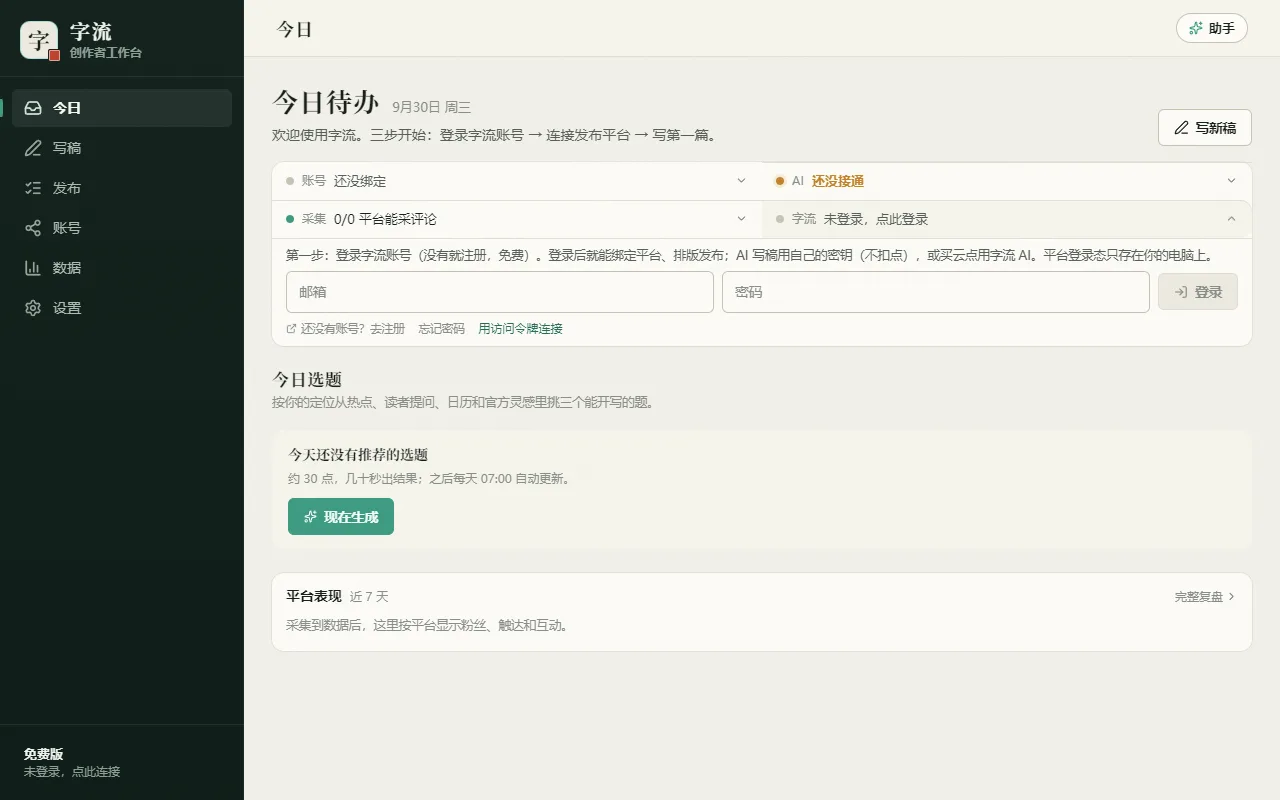The width and height of the screenshot is (1280, 800).
Task: Open 数据 bar chart icon in sidebar
Action: [33, 268]
